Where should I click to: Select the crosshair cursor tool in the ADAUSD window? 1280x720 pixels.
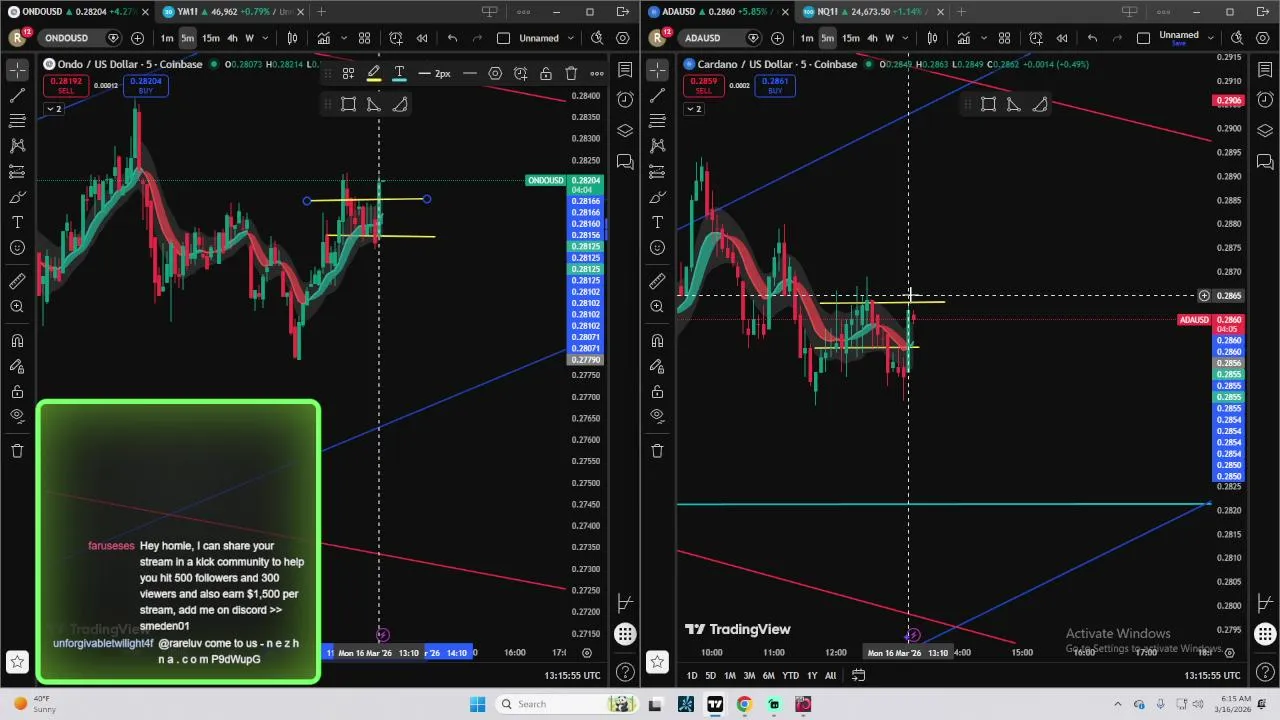click(x=657, y=70)
